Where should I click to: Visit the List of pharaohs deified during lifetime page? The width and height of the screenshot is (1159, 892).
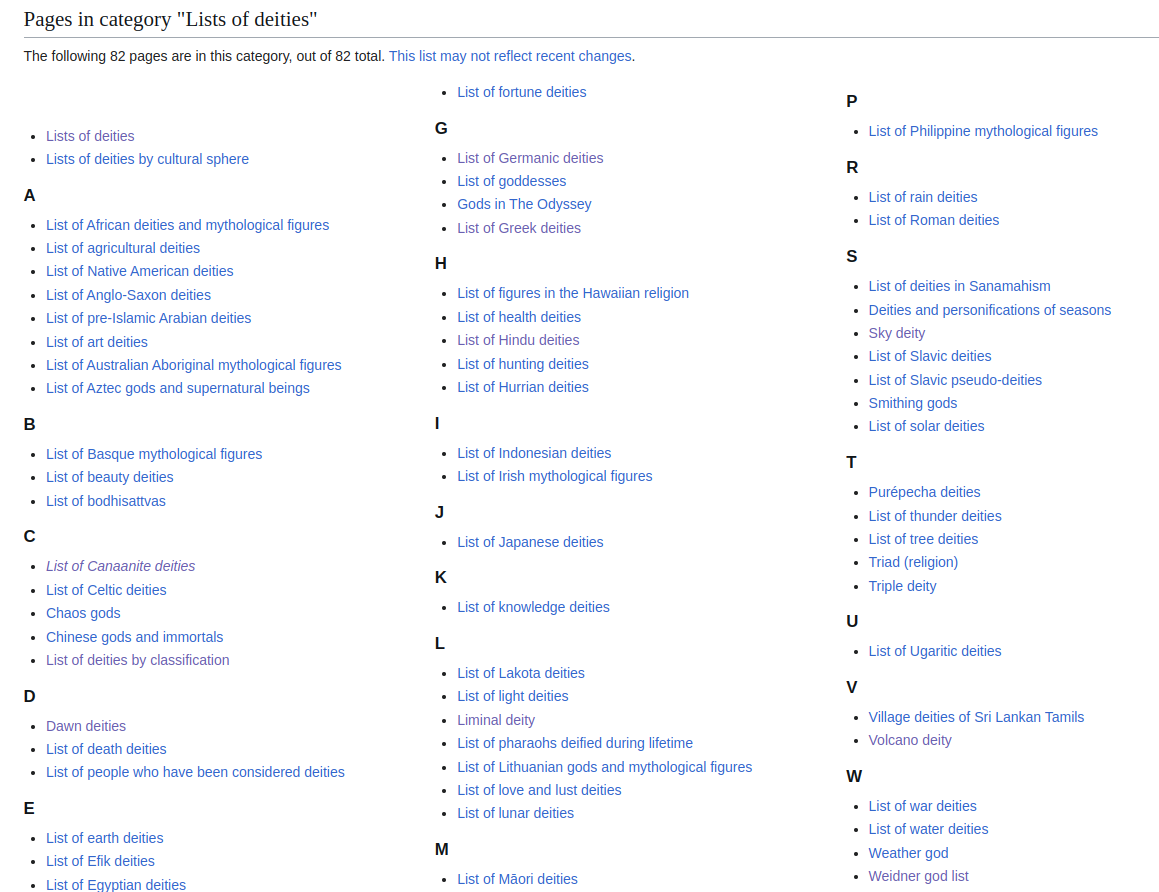pyautogui.click(x=575, y=742)
